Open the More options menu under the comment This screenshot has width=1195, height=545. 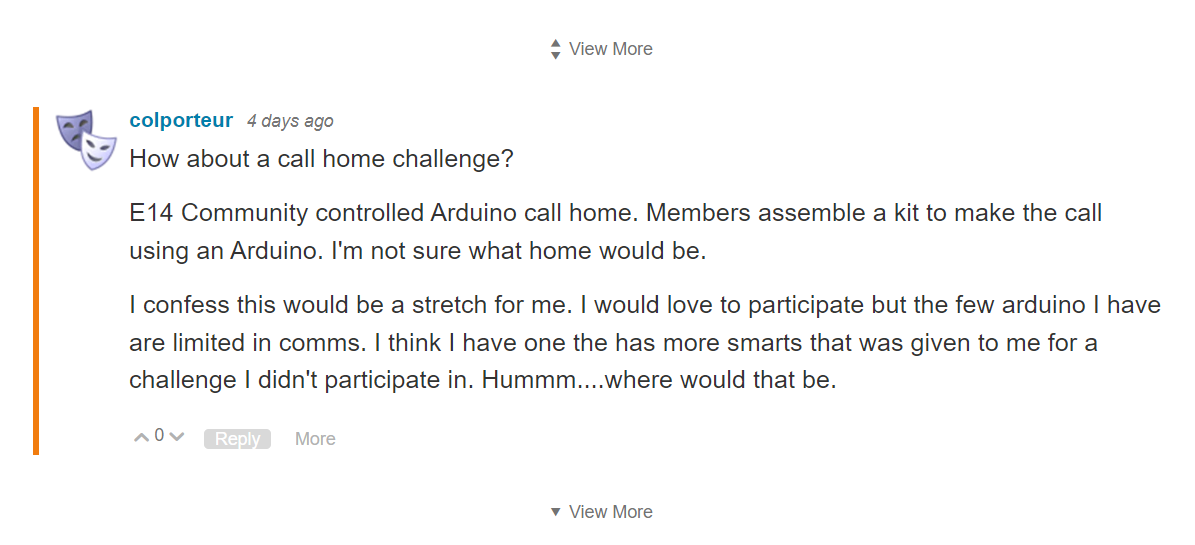315,439
